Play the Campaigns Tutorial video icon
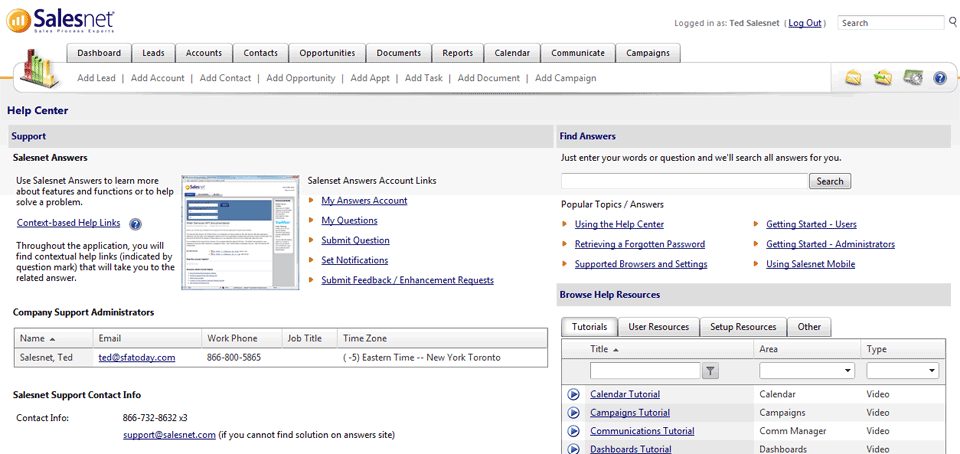This screenshot has height=454, width=960. [x=574, y=413]
